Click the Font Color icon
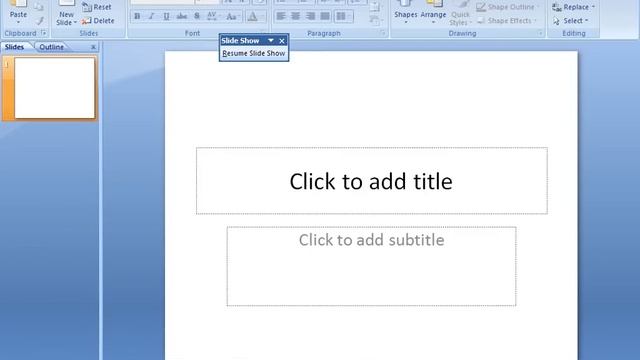The height and width of the screenshot is (360, 640). coord(253,16)
